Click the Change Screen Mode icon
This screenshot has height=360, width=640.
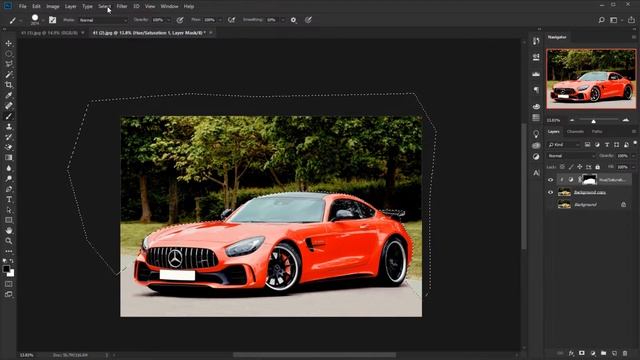click(9, 294)
